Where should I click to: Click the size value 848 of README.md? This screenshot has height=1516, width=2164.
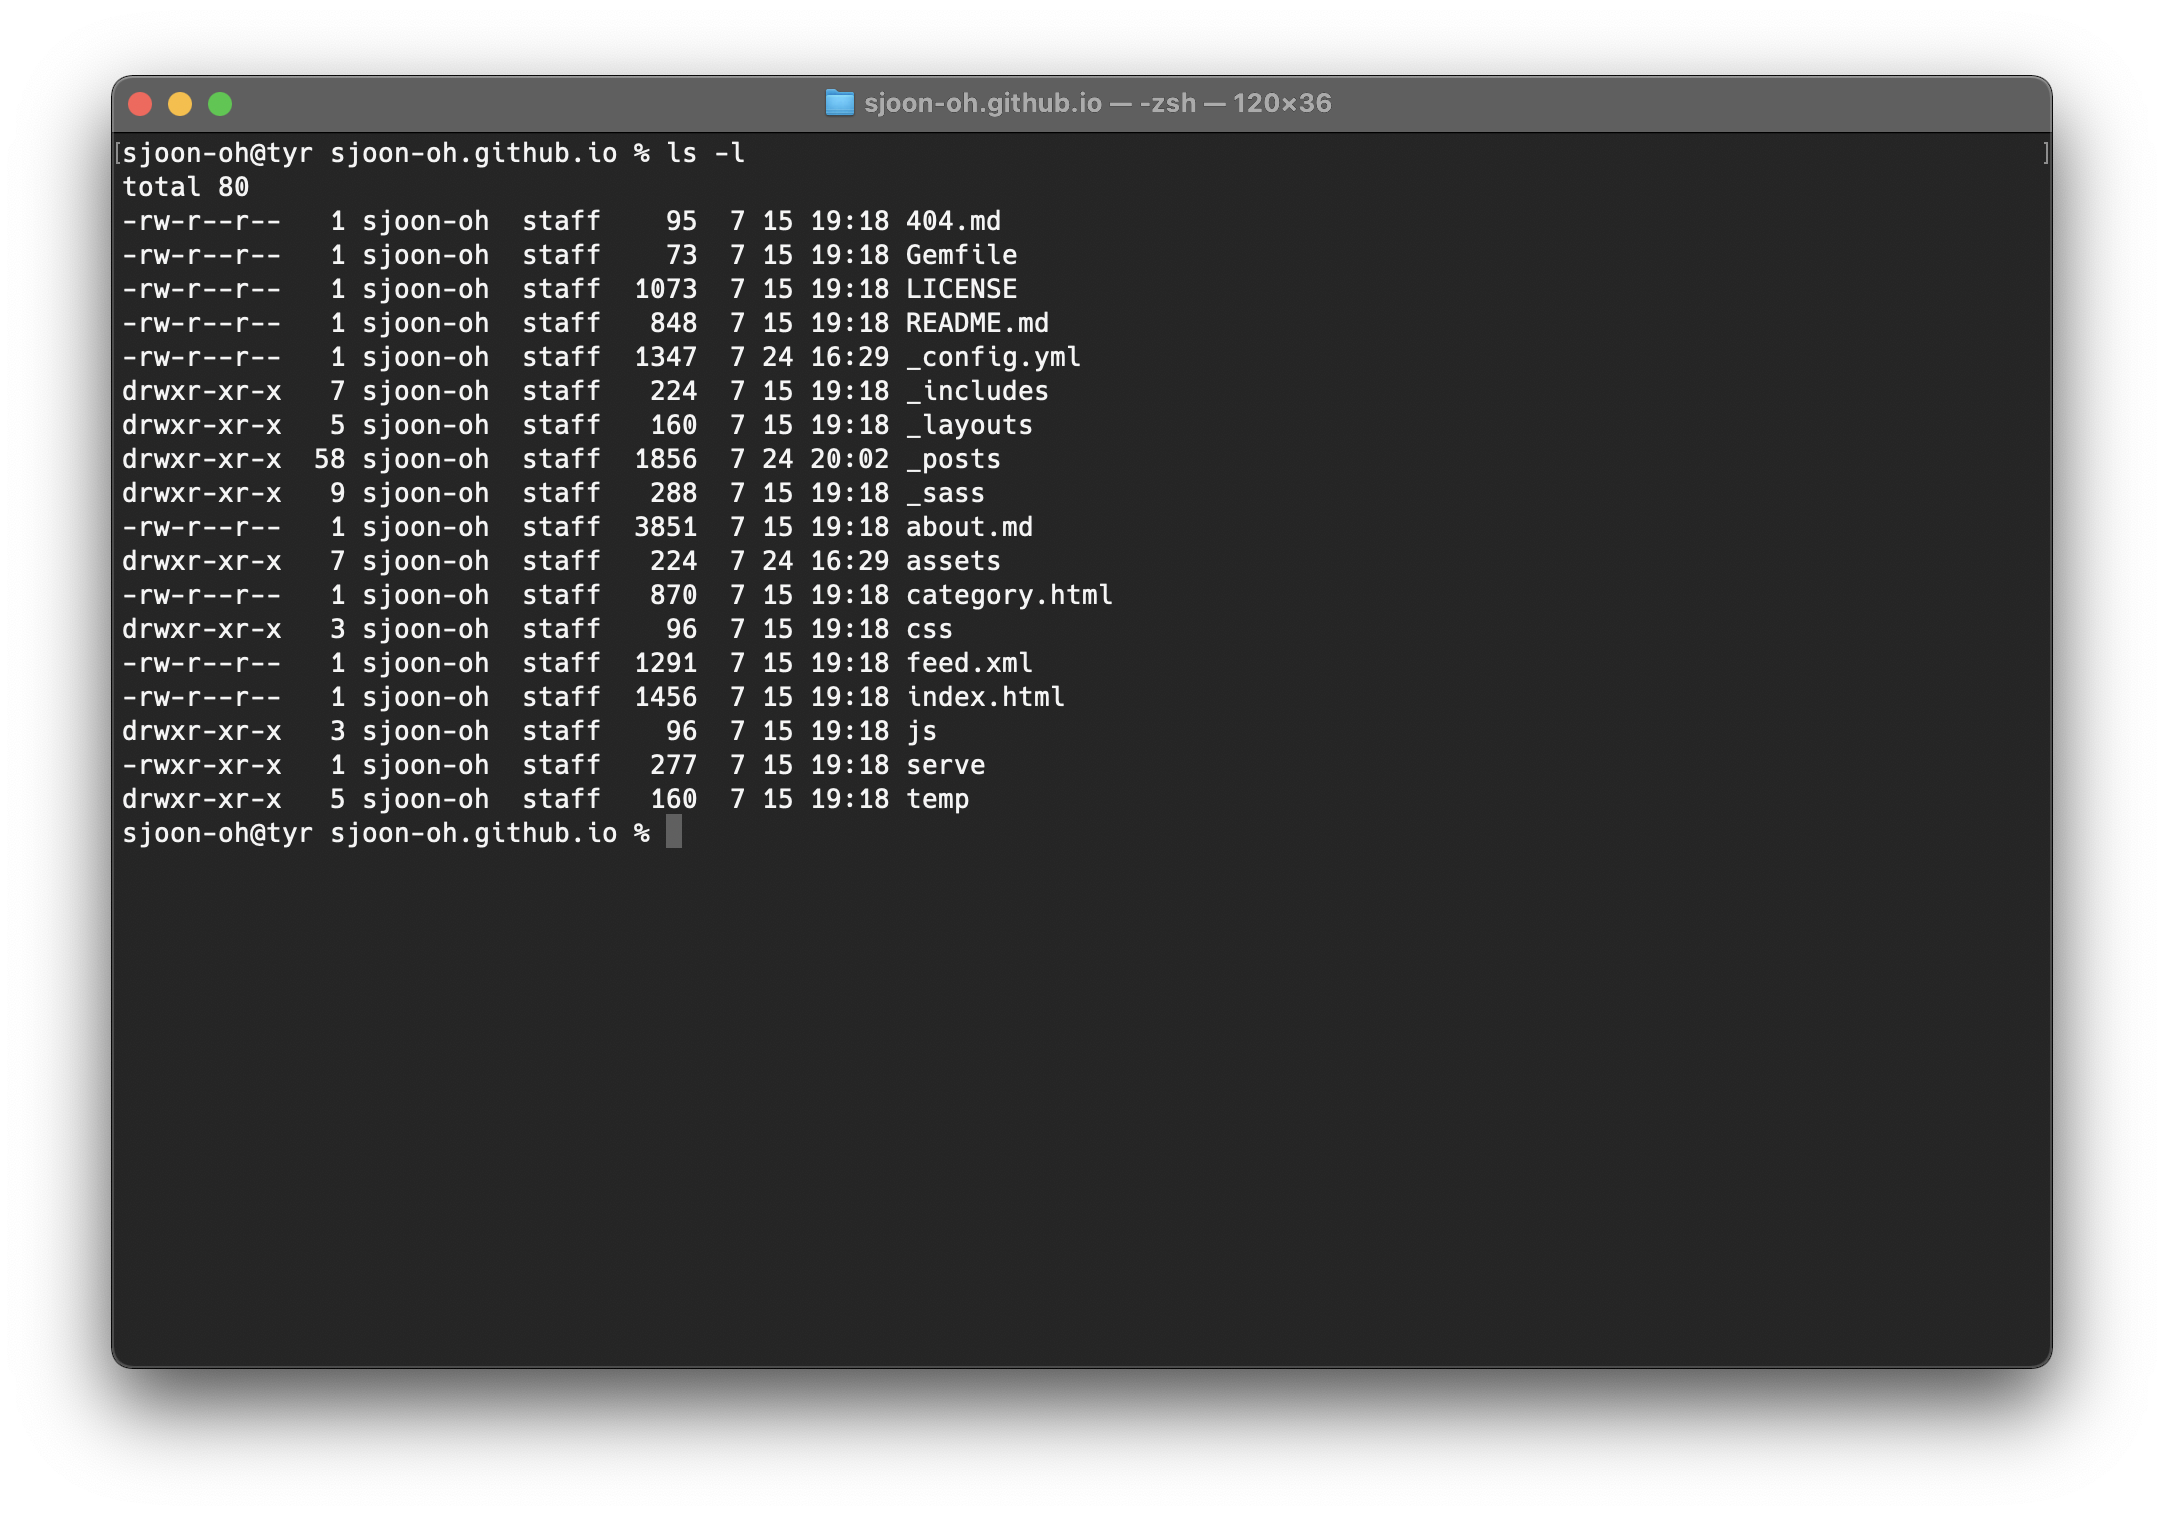point(673,323)
